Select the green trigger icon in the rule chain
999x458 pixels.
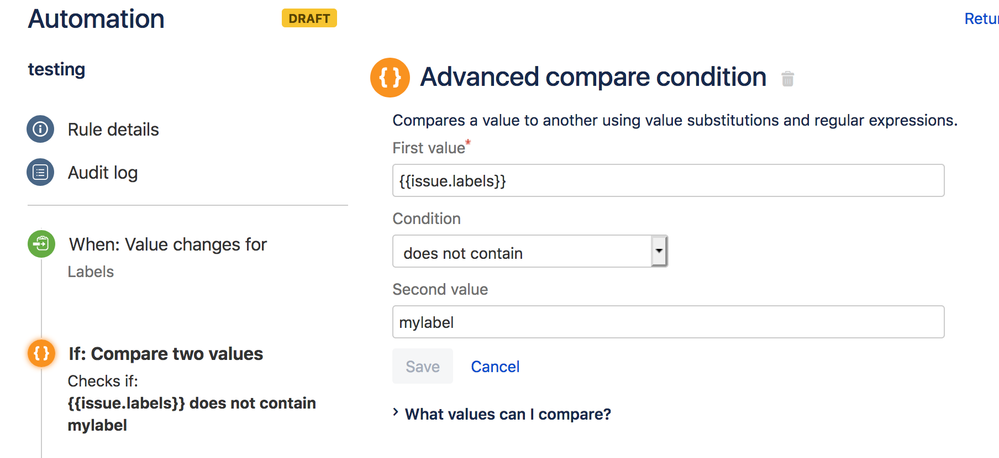coord(41,244)
